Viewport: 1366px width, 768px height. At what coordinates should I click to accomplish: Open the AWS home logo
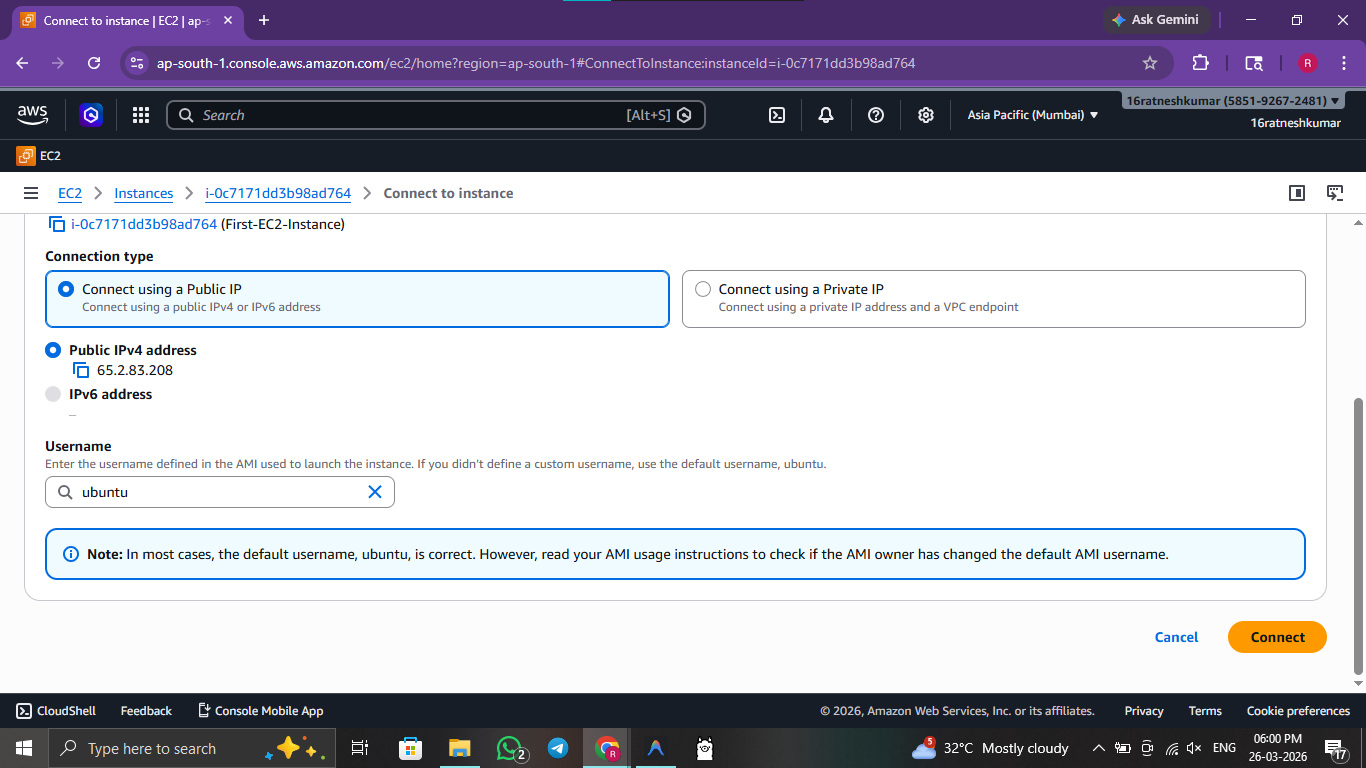(x=33, y=115)
